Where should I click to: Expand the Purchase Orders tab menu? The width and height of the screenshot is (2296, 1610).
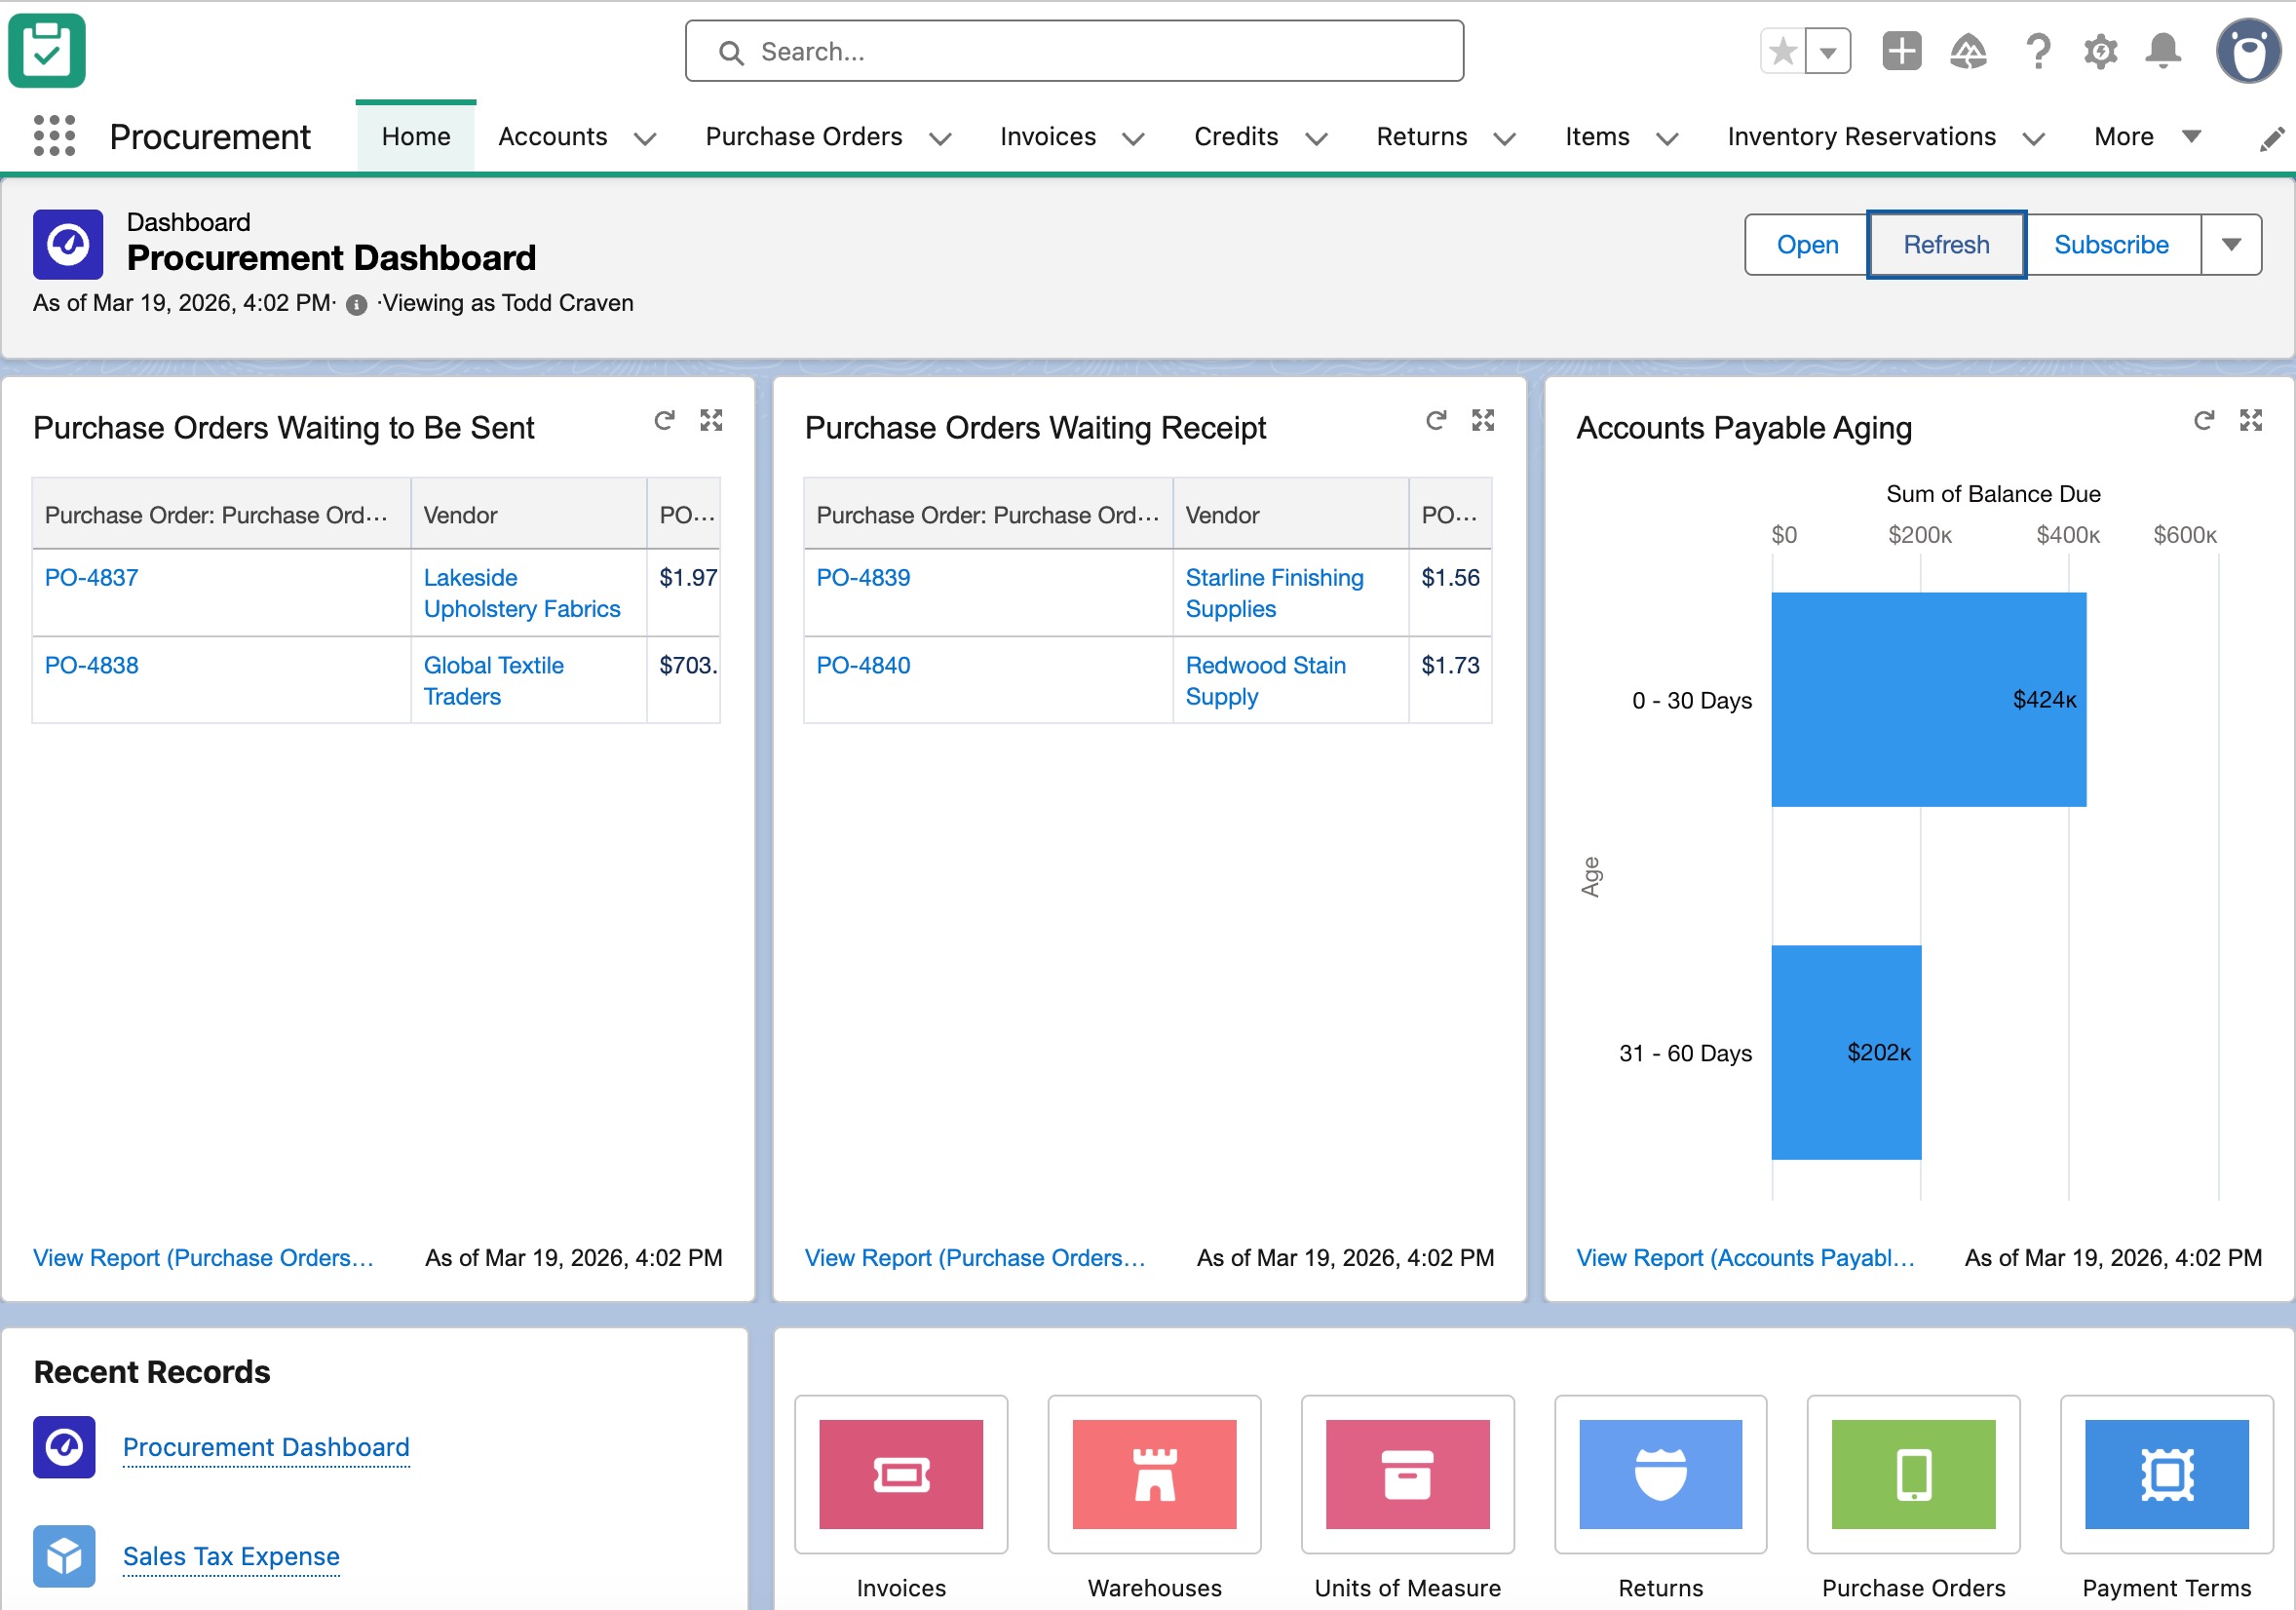[x=940, y=138]
